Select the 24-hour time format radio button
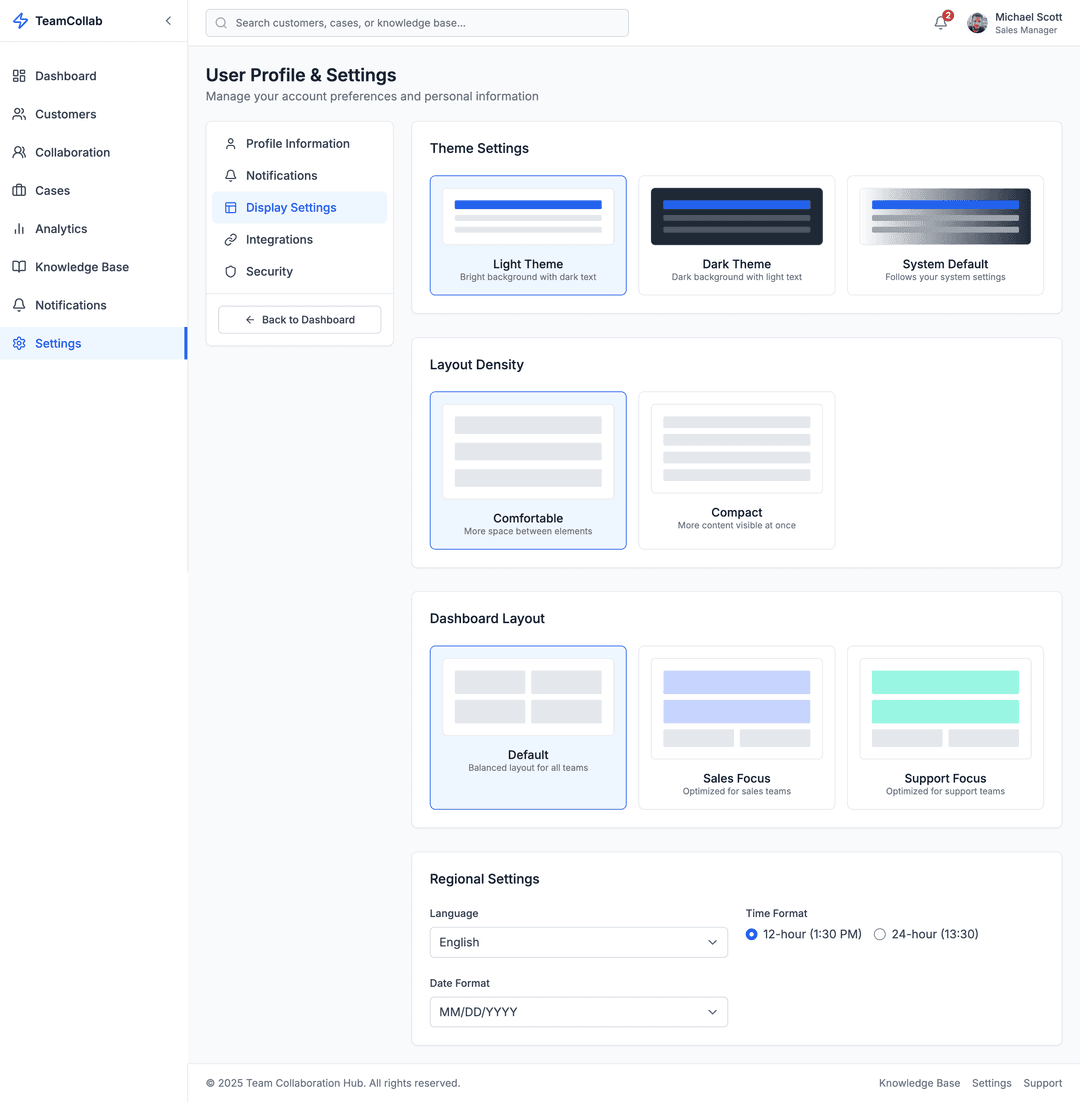Screen dimensions: 1080x1103 [880, 934]
